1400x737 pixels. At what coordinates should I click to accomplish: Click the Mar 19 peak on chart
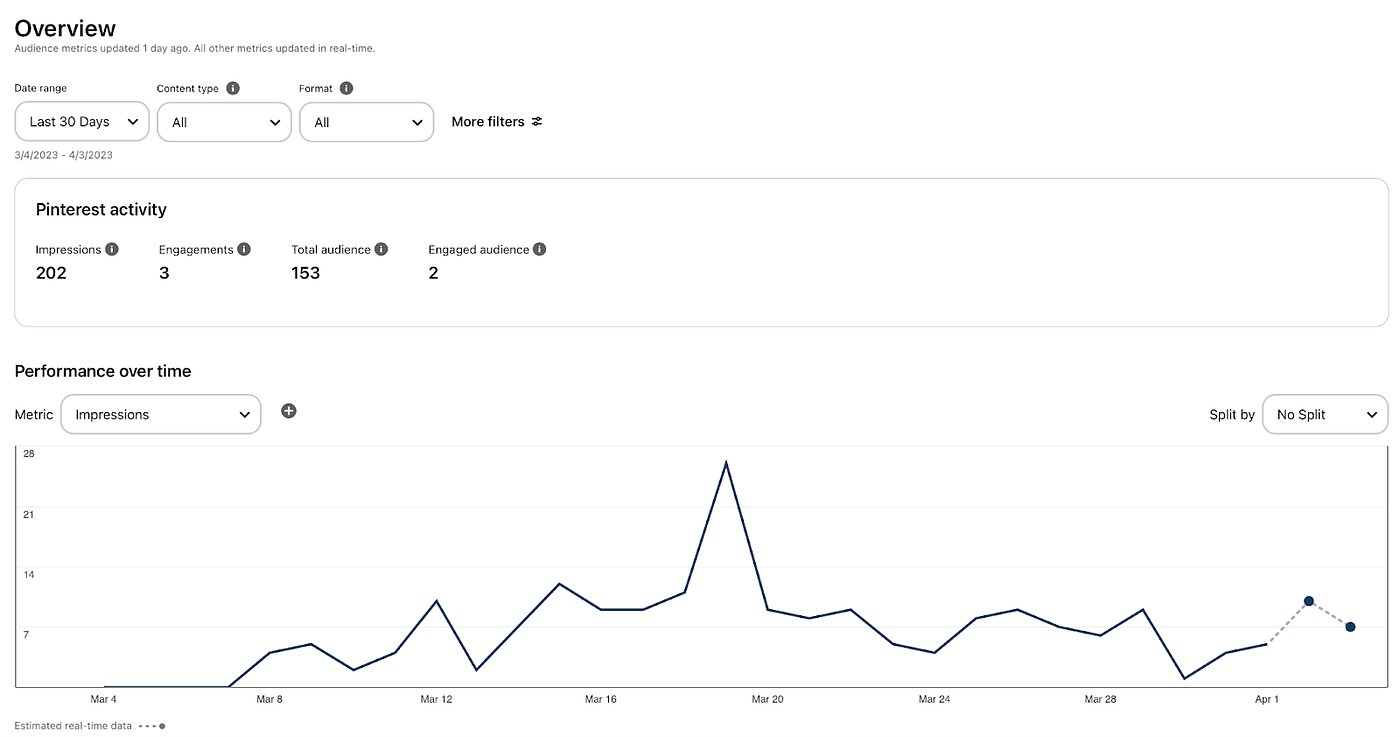pyautogui.click(x=726, y=463)
